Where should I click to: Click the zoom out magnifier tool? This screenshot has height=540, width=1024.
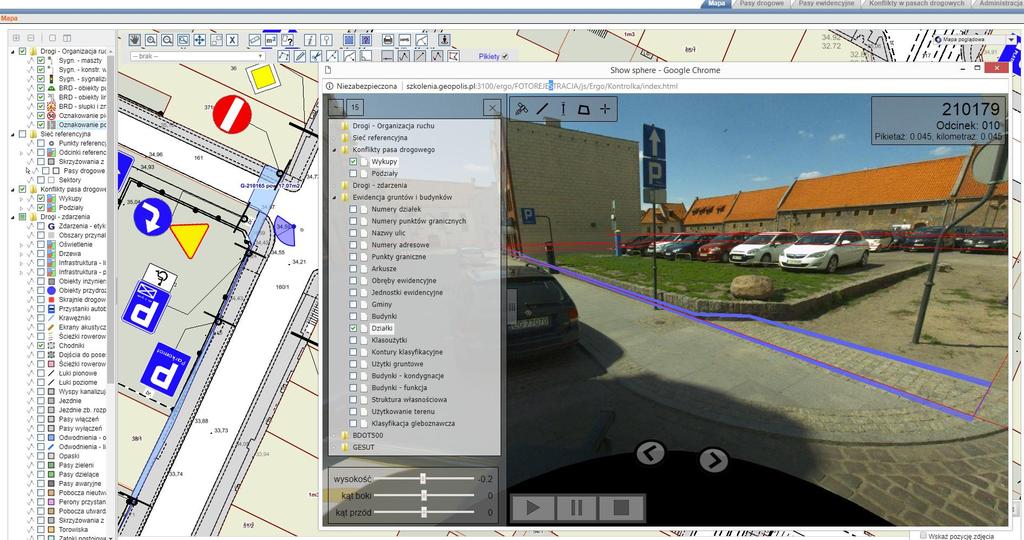(167, 40)
